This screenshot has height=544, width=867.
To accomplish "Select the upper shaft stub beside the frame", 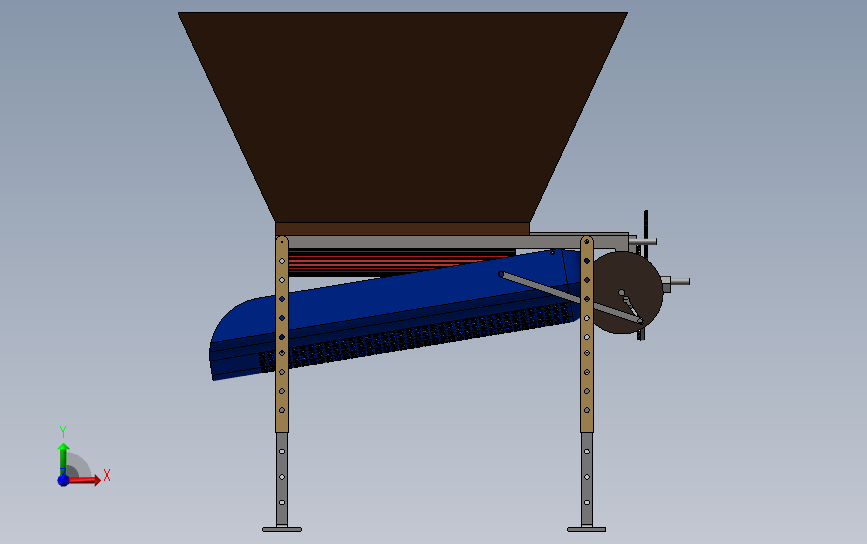I will pyautogui.click(x=643, y=242).
